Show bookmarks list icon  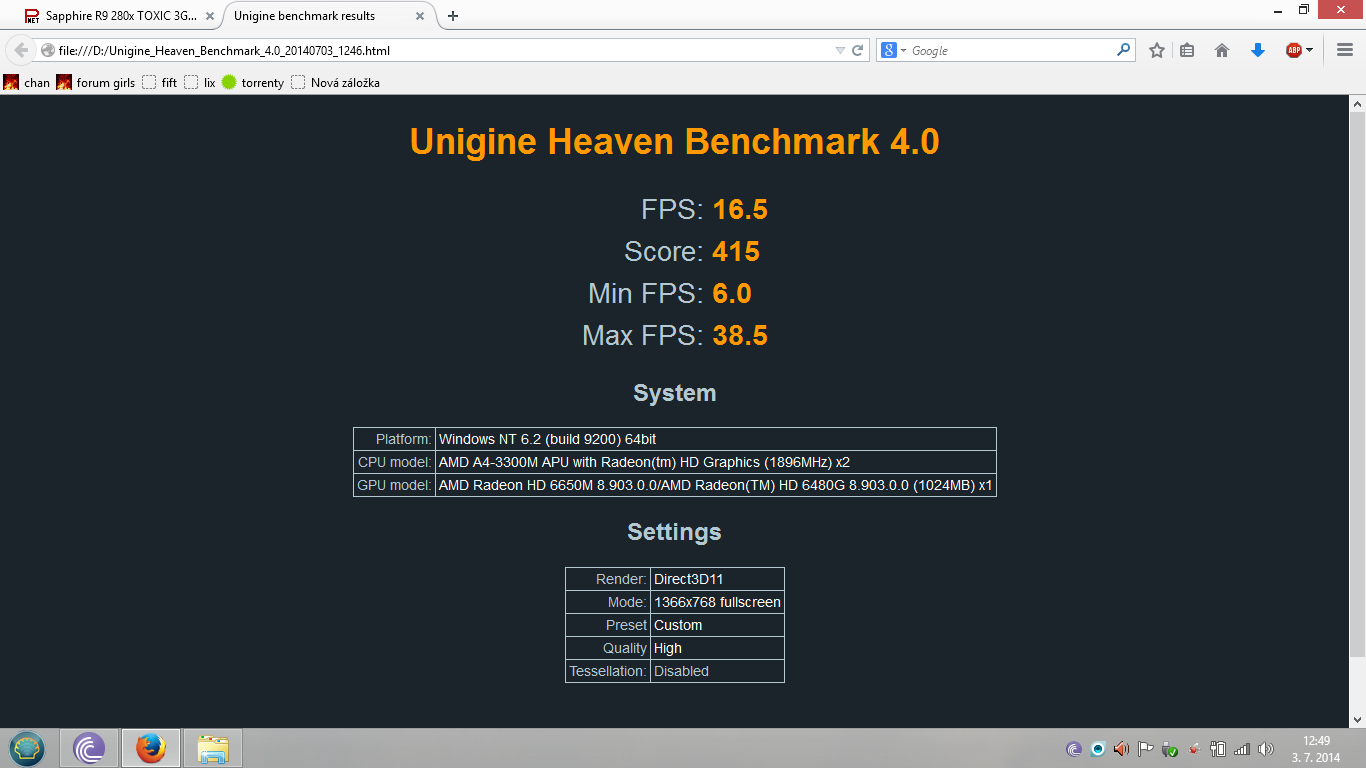point(1187,50)
